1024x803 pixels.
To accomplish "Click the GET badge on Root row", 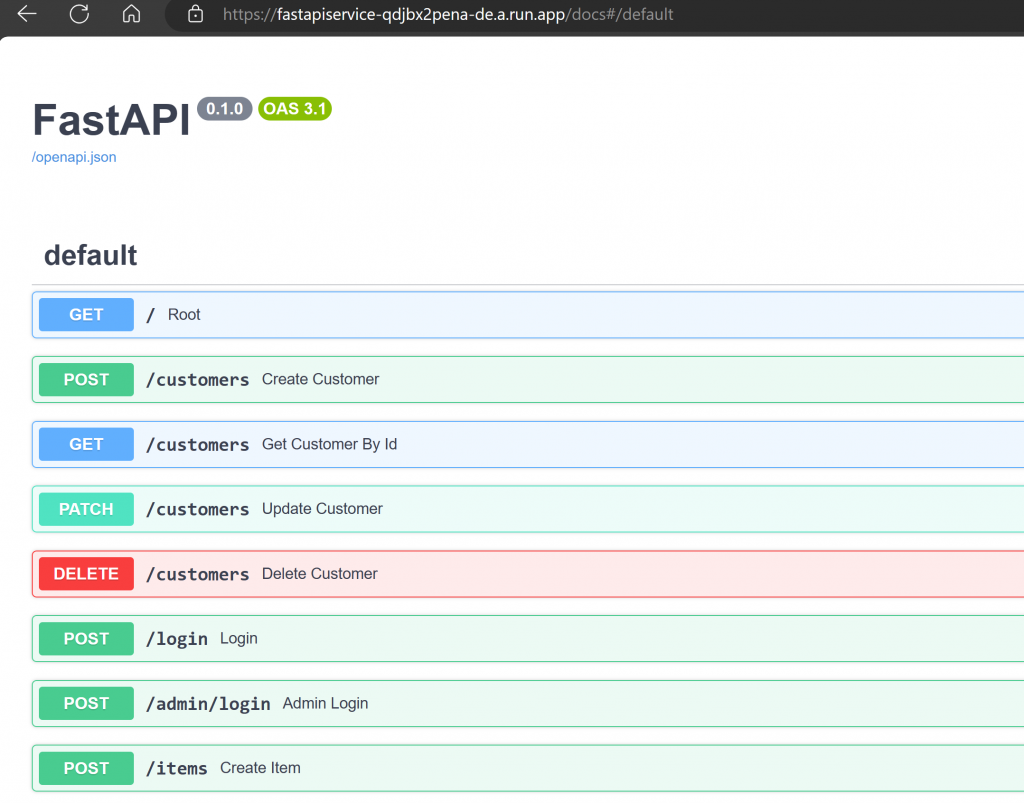I will click(x=86, y=315).
